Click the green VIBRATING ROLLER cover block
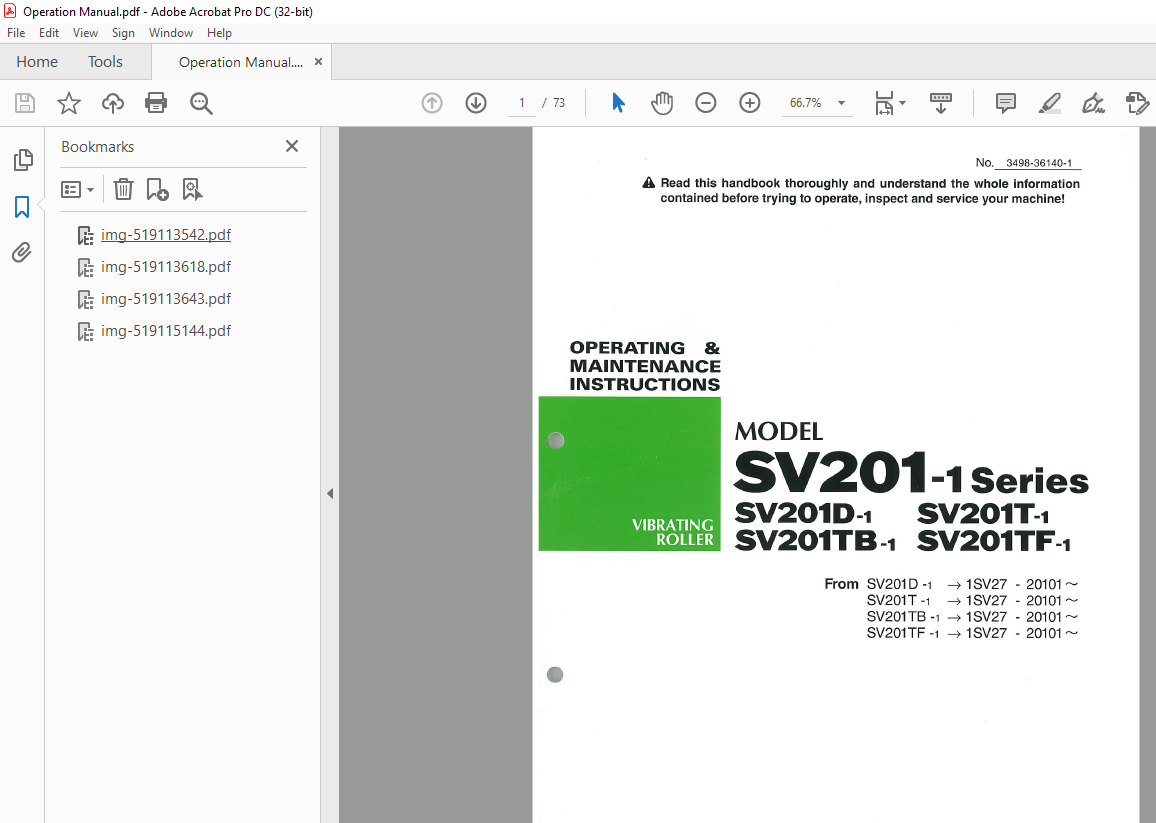Image resolution: width=1156 pixels, height=823 pixels. pos(630,473)
